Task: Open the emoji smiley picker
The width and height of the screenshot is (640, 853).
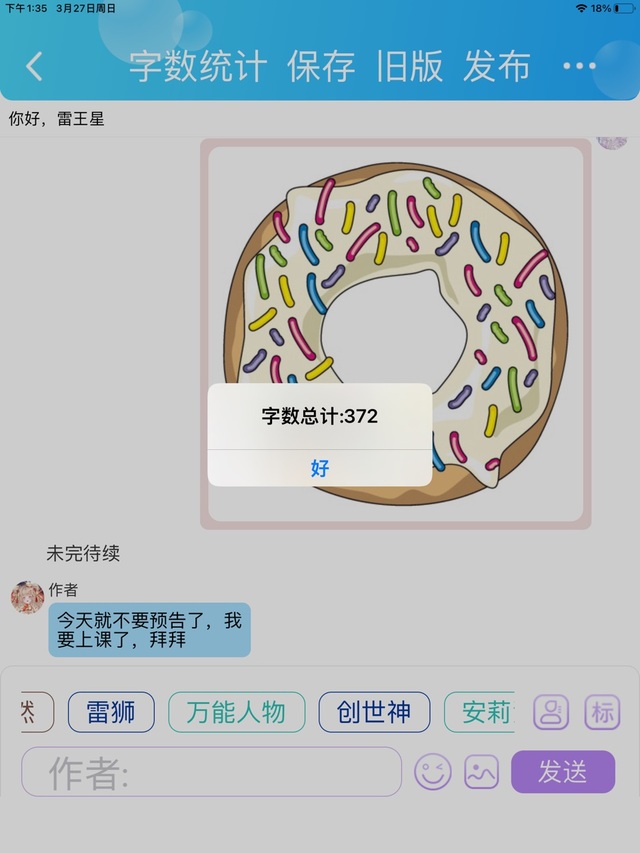Action: pyautogui.click(x=433, y=771)
